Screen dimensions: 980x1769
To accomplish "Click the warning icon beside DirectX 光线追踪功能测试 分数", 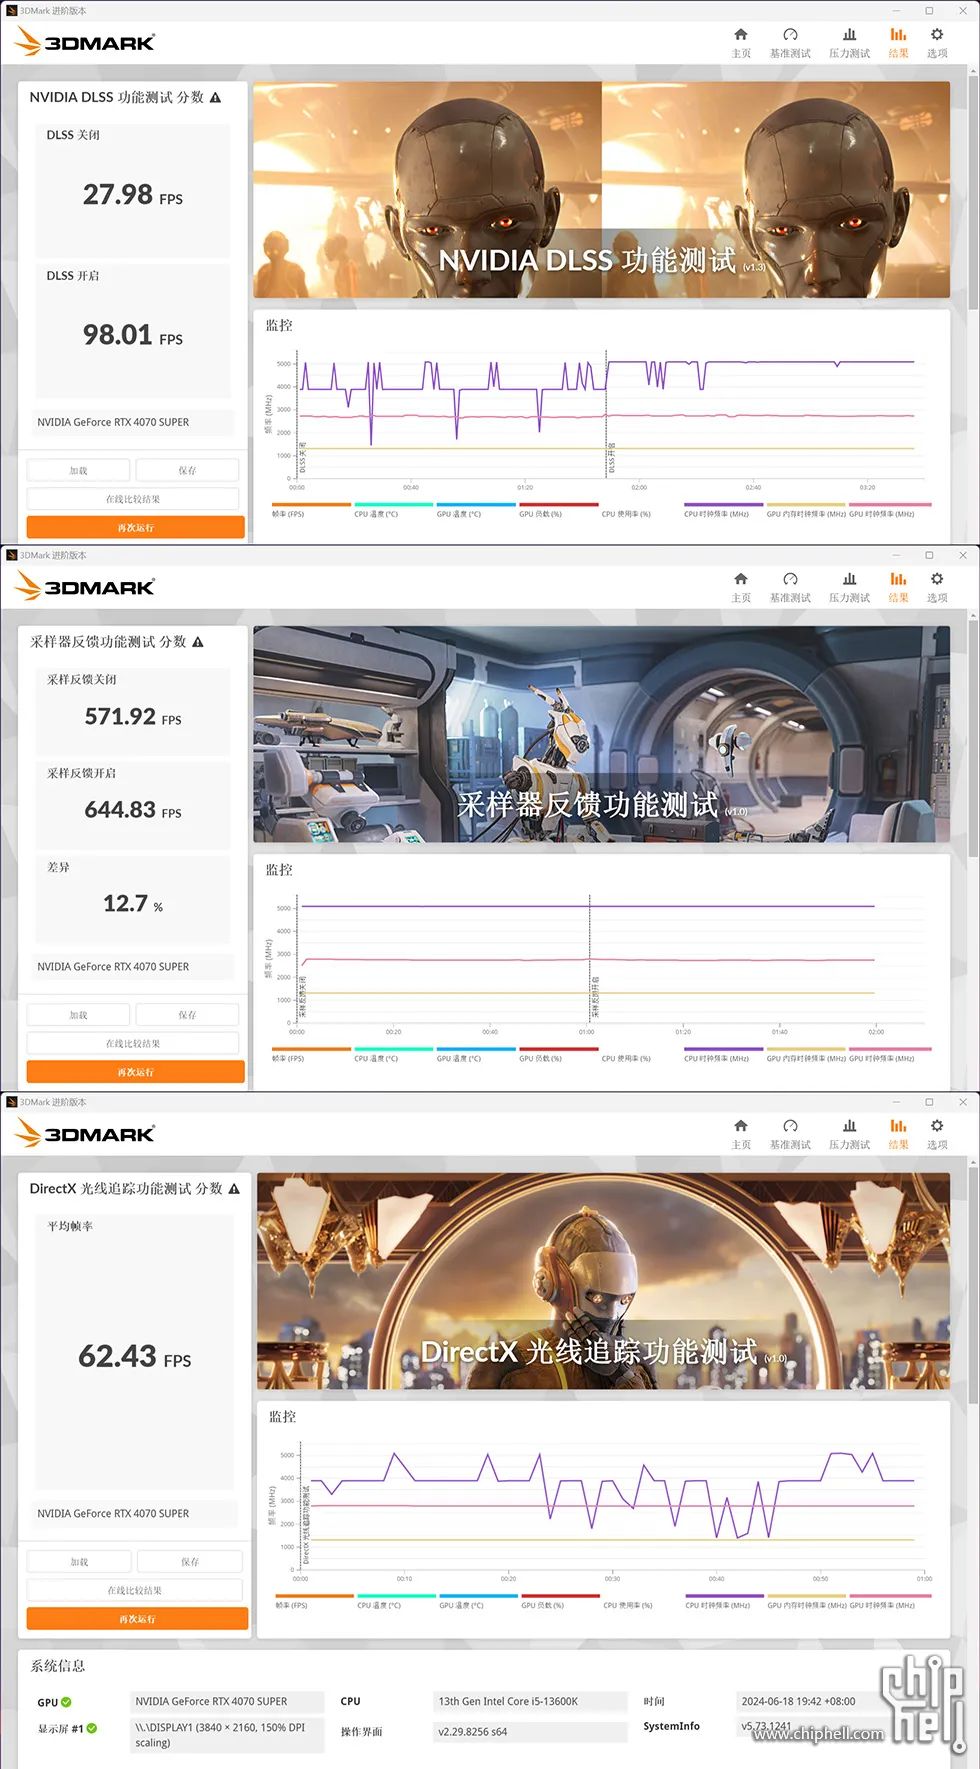I will click(234, 1189).
